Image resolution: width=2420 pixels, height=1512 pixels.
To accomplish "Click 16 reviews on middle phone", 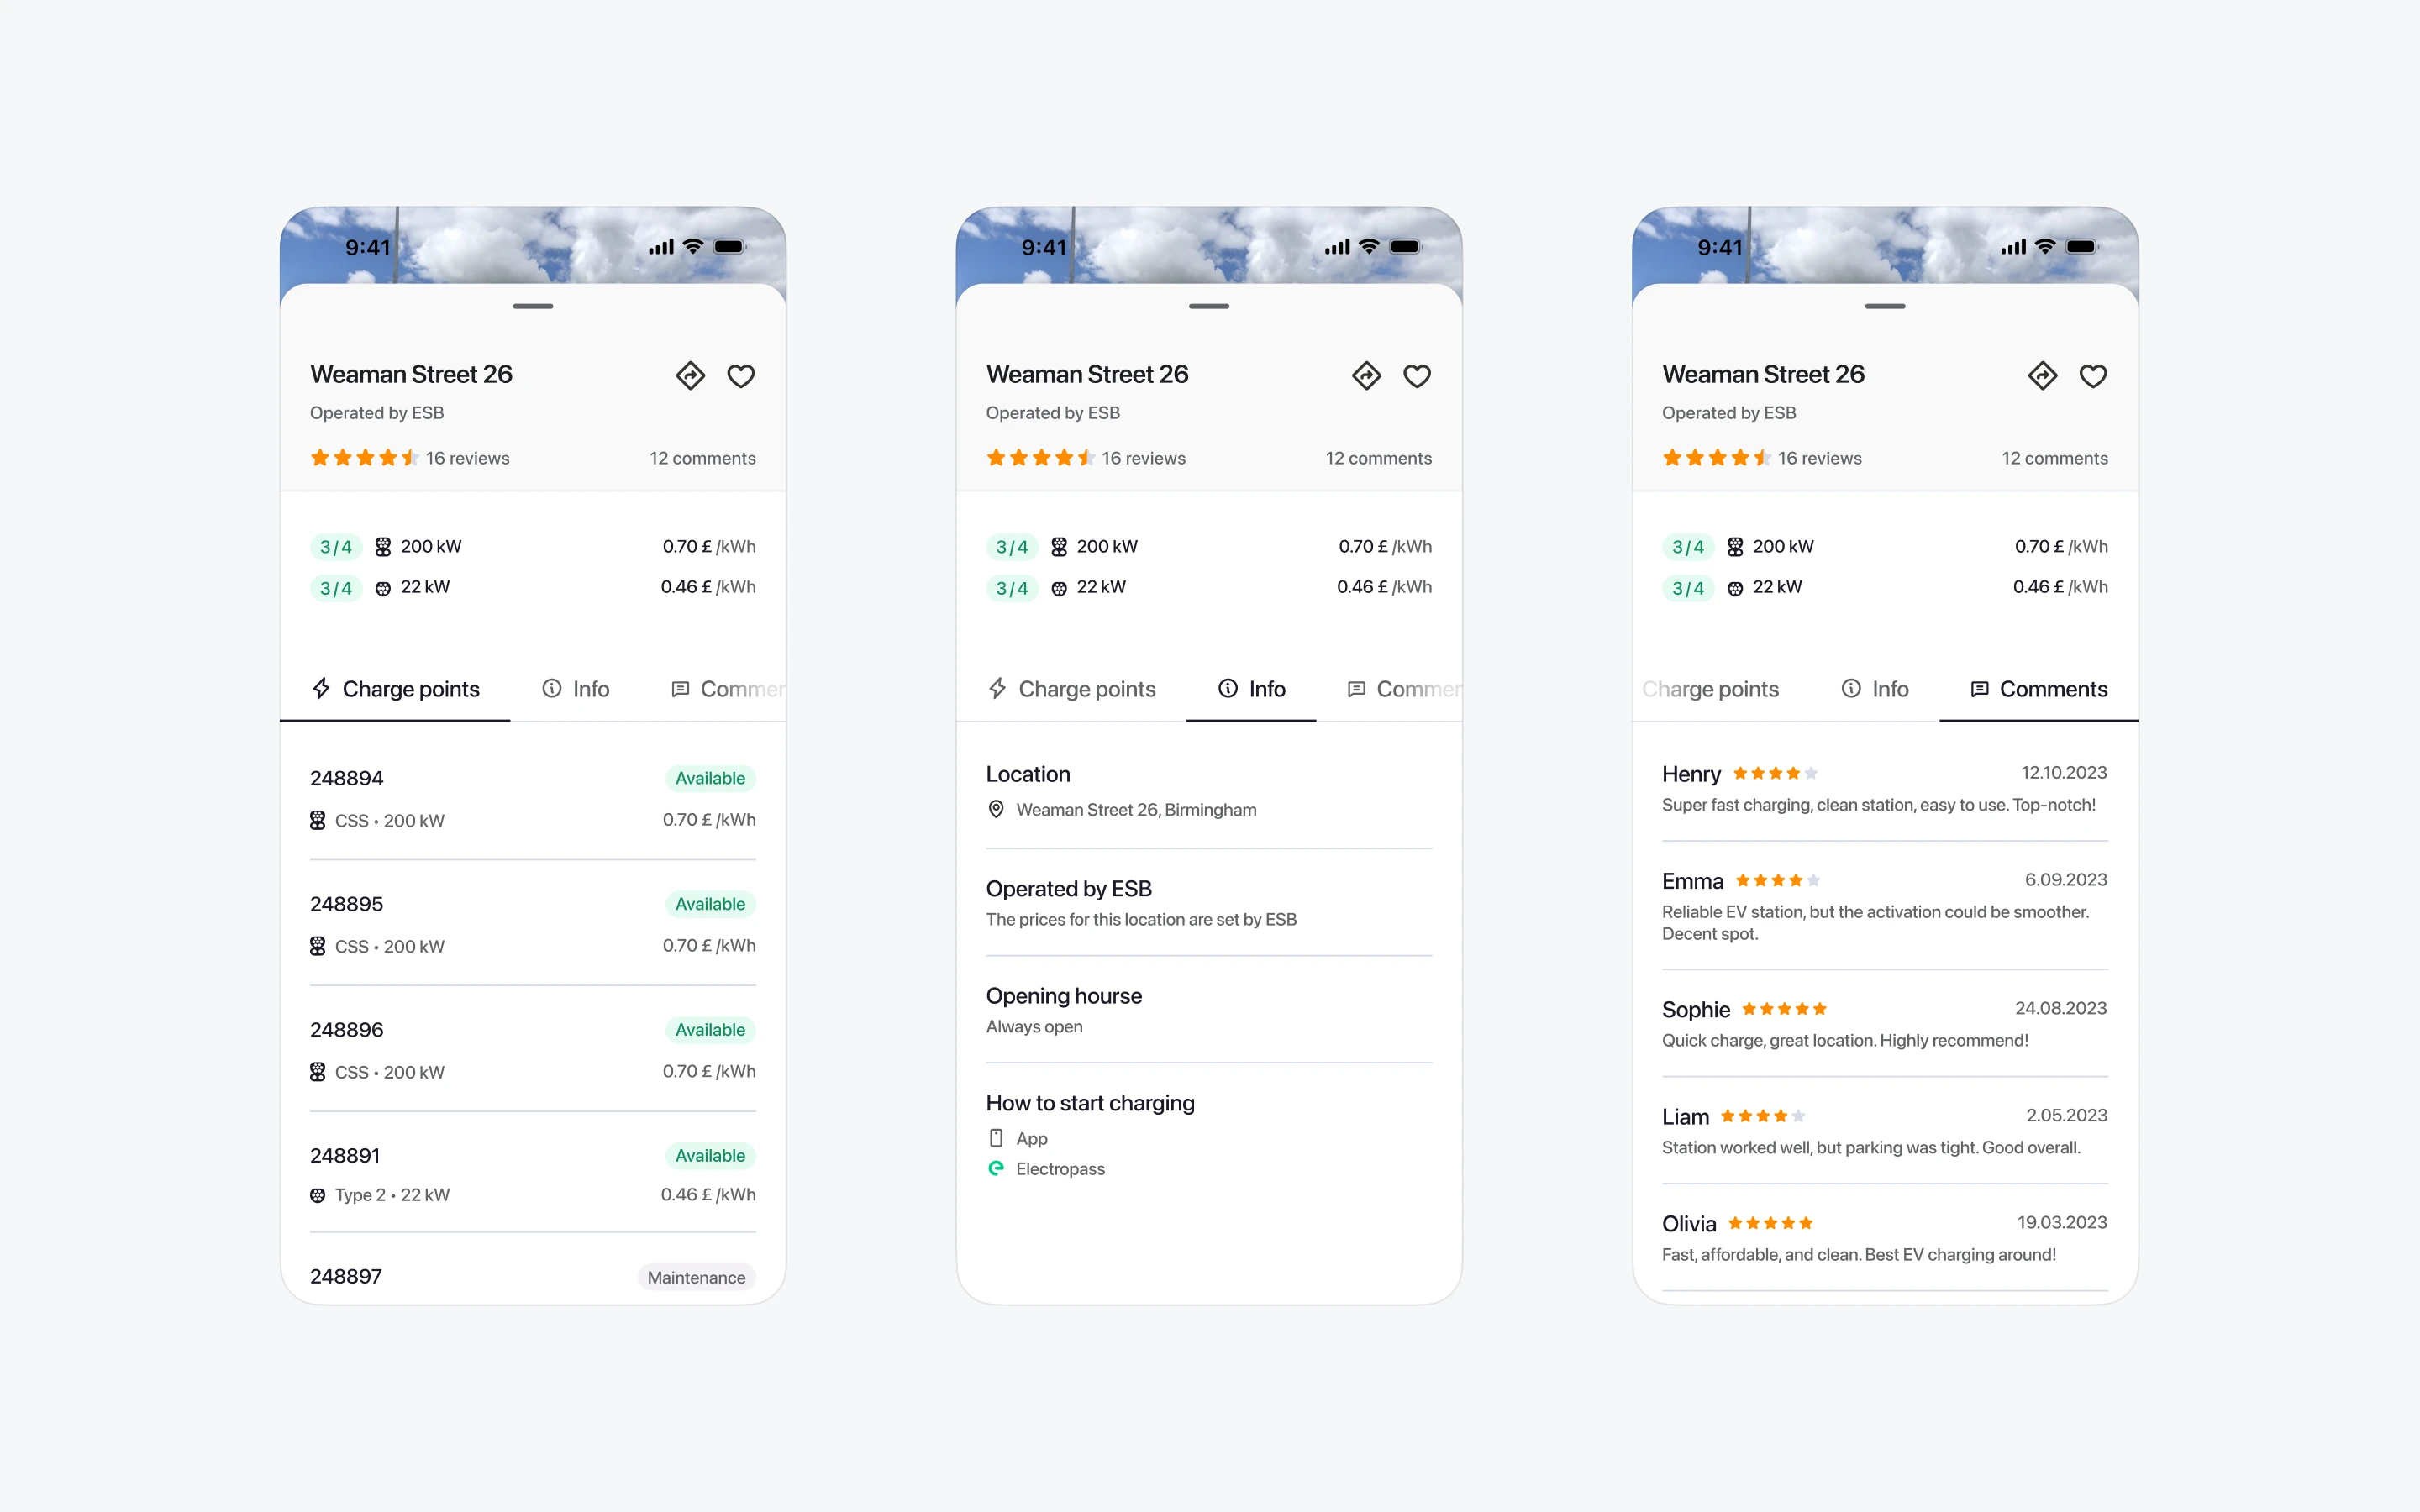I will click(1144, 458).
